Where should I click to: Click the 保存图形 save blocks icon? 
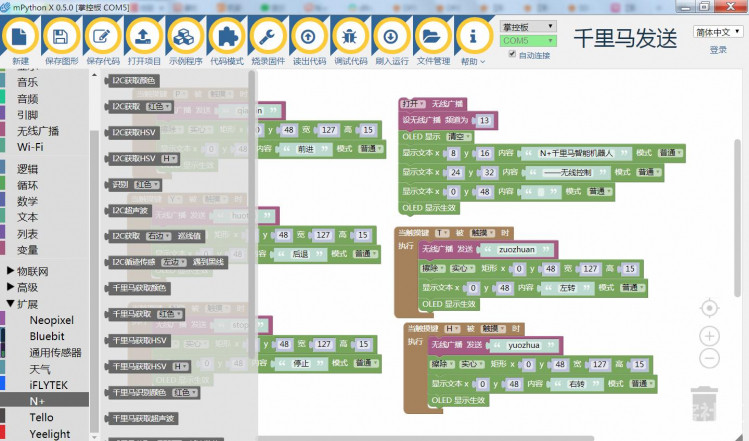[x=61, y=37]
